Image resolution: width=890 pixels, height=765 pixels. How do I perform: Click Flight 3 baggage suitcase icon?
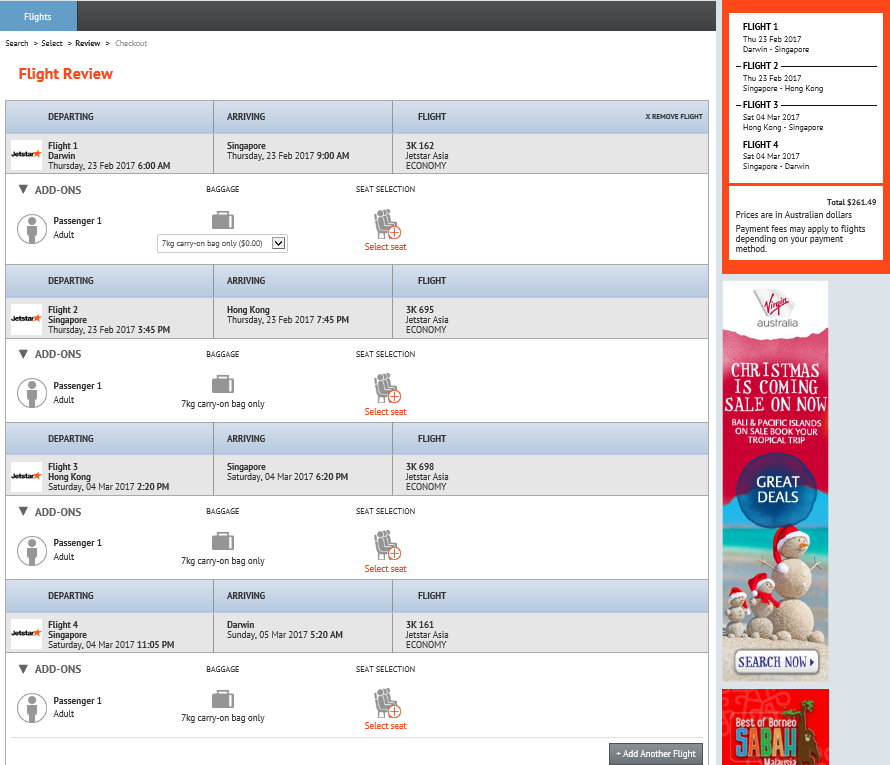(x=222, y=541)
